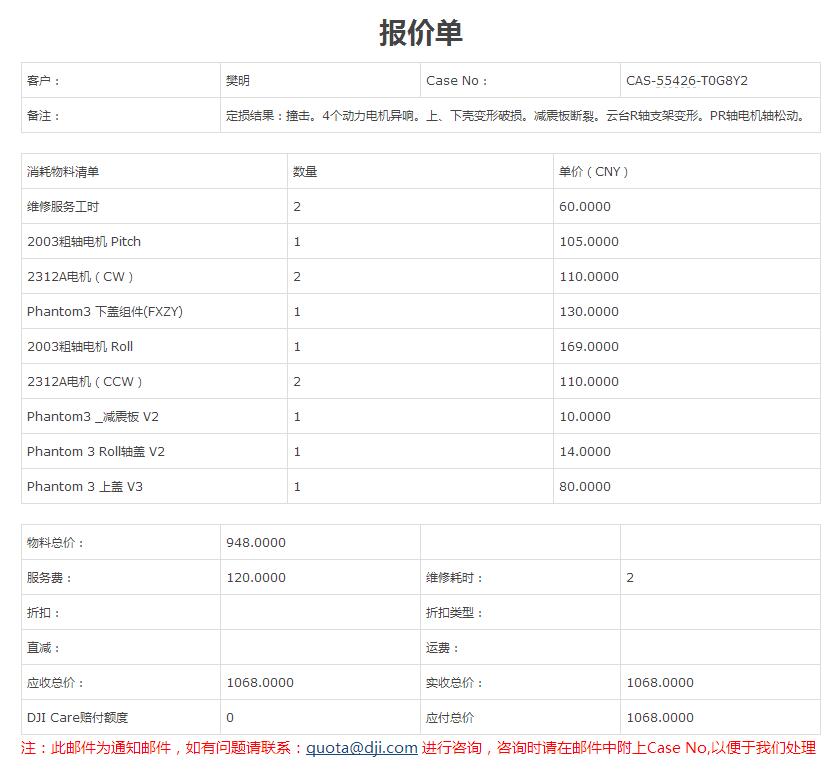840x769 pixels.
Task: Open the quota@dji.com email link
Action: 362,748
